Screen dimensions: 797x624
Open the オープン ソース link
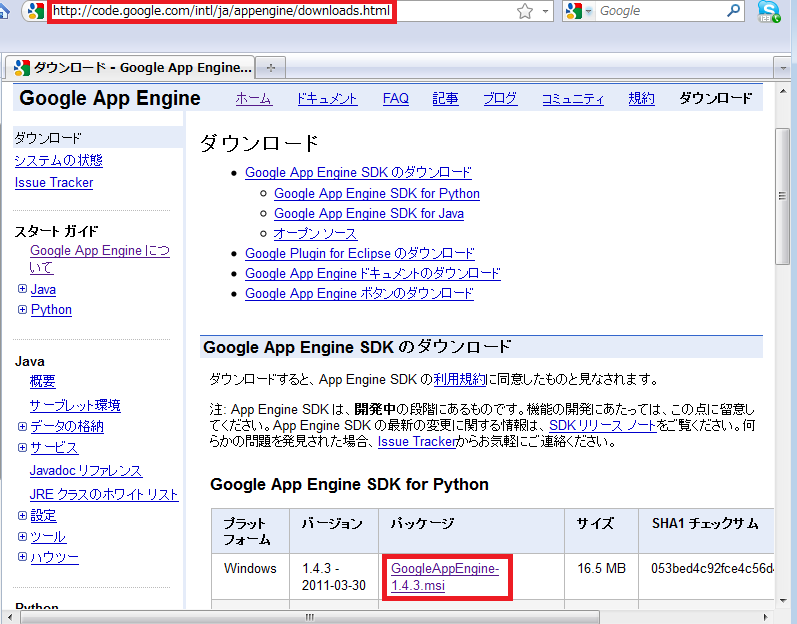[x=315, y=233]
